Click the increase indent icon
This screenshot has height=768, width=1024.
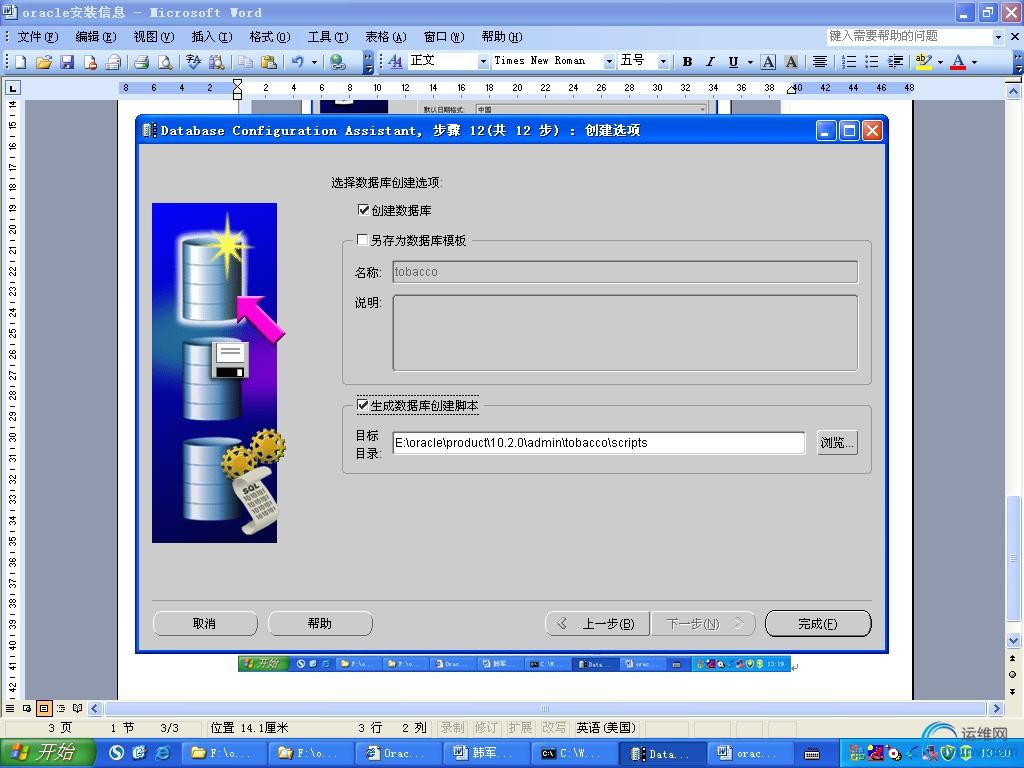click(x=895, y=61)
